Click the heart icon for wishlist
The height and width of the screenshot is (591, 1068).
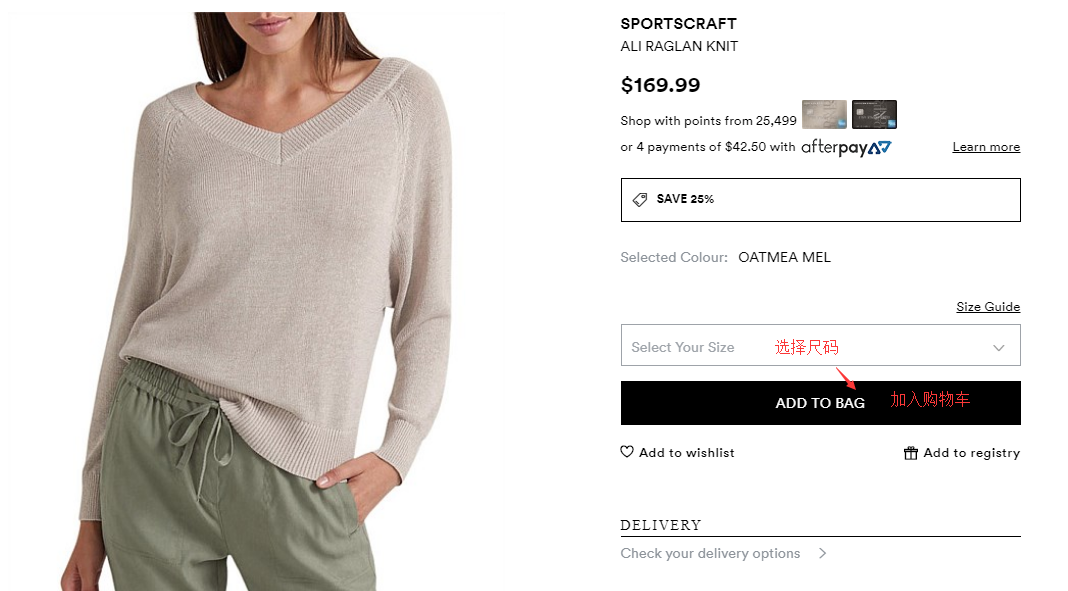pos(627,452)
